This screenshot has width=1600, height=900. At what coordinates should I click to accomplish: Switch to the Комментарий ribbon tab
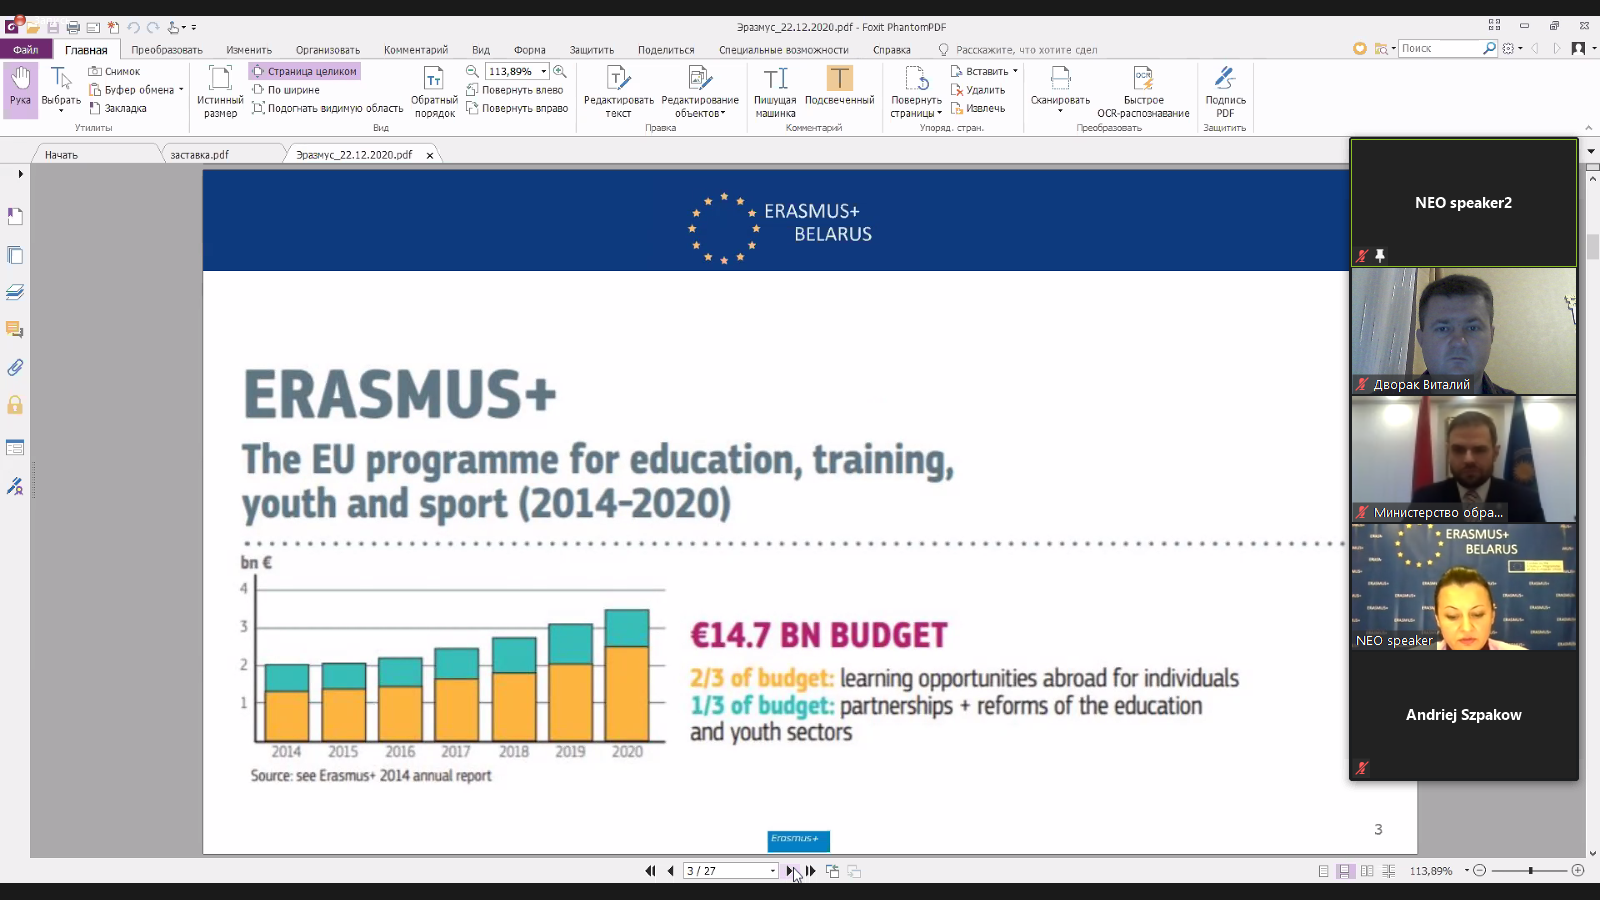(416, 50)
